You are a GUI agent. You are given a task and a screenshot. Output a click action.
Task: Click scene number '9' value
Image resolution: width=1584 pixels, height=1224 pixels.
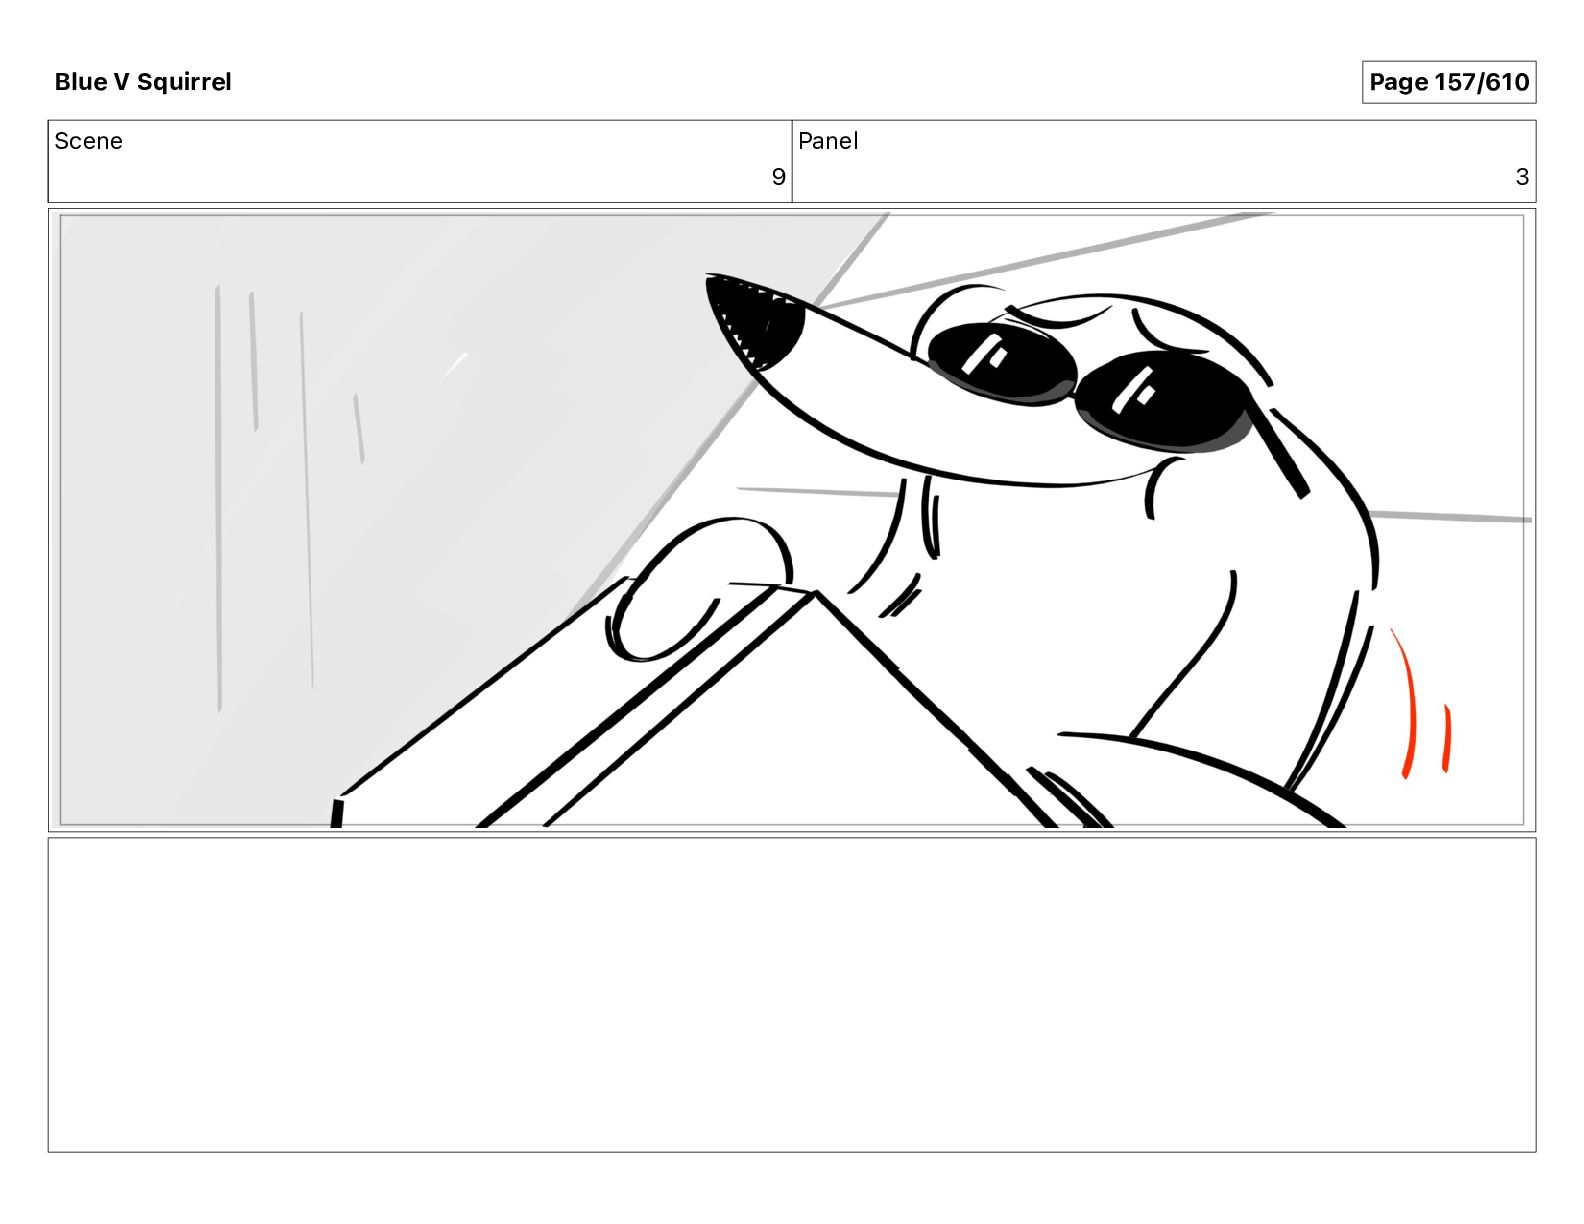[778, 177]
